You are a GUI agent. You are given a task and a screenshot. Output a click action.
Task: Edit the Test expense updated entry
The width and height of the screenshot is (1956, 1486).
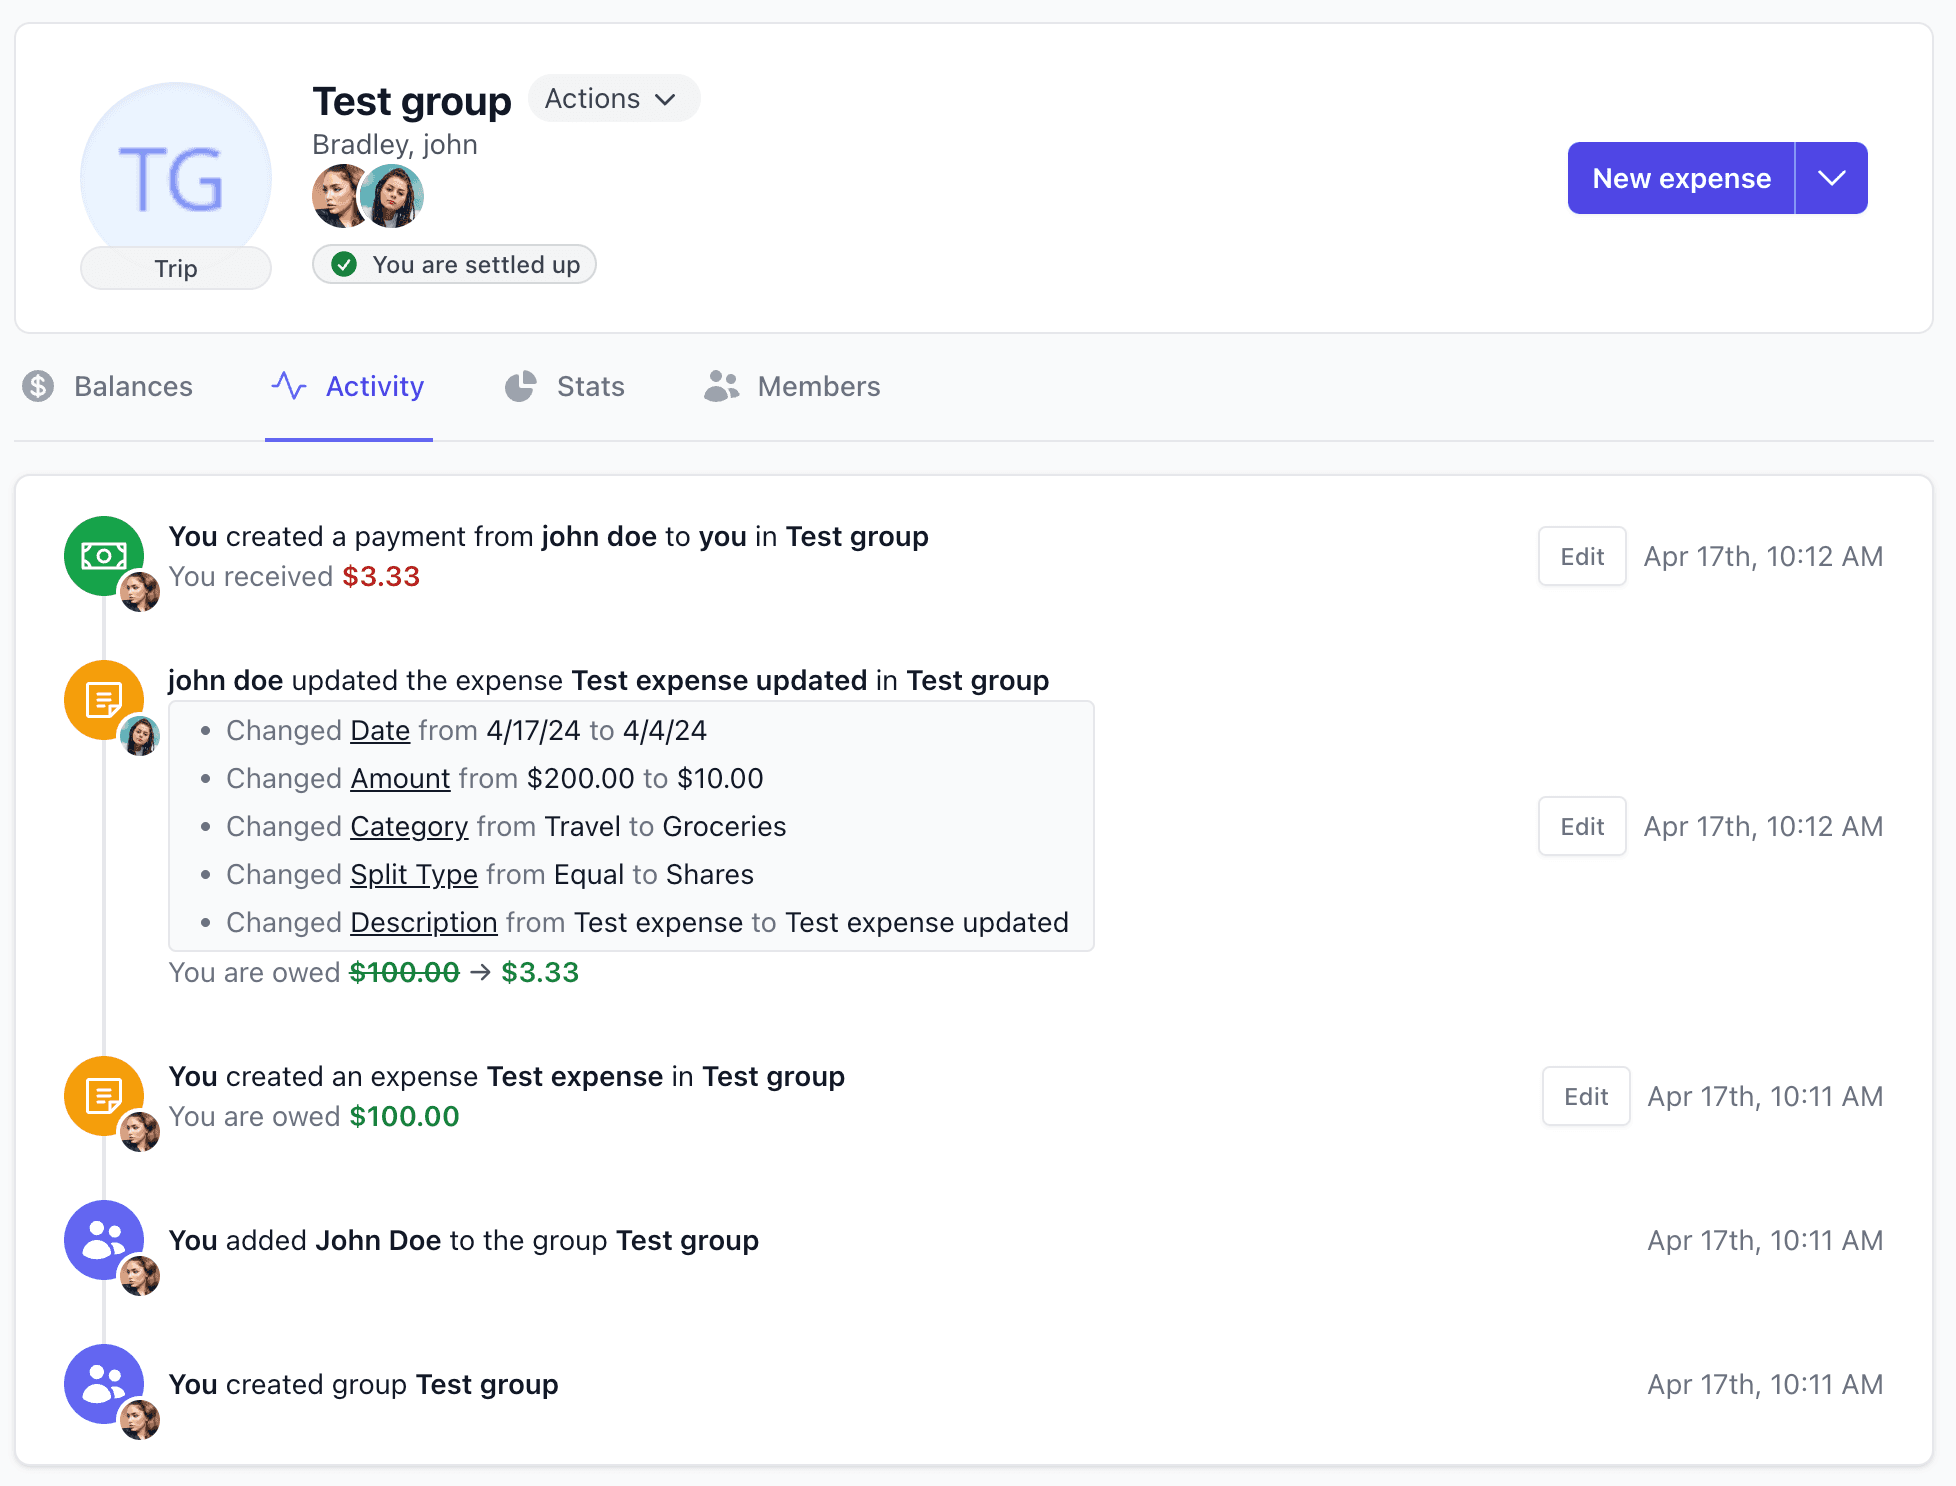pyautogui.click(x=1581, y=826)
